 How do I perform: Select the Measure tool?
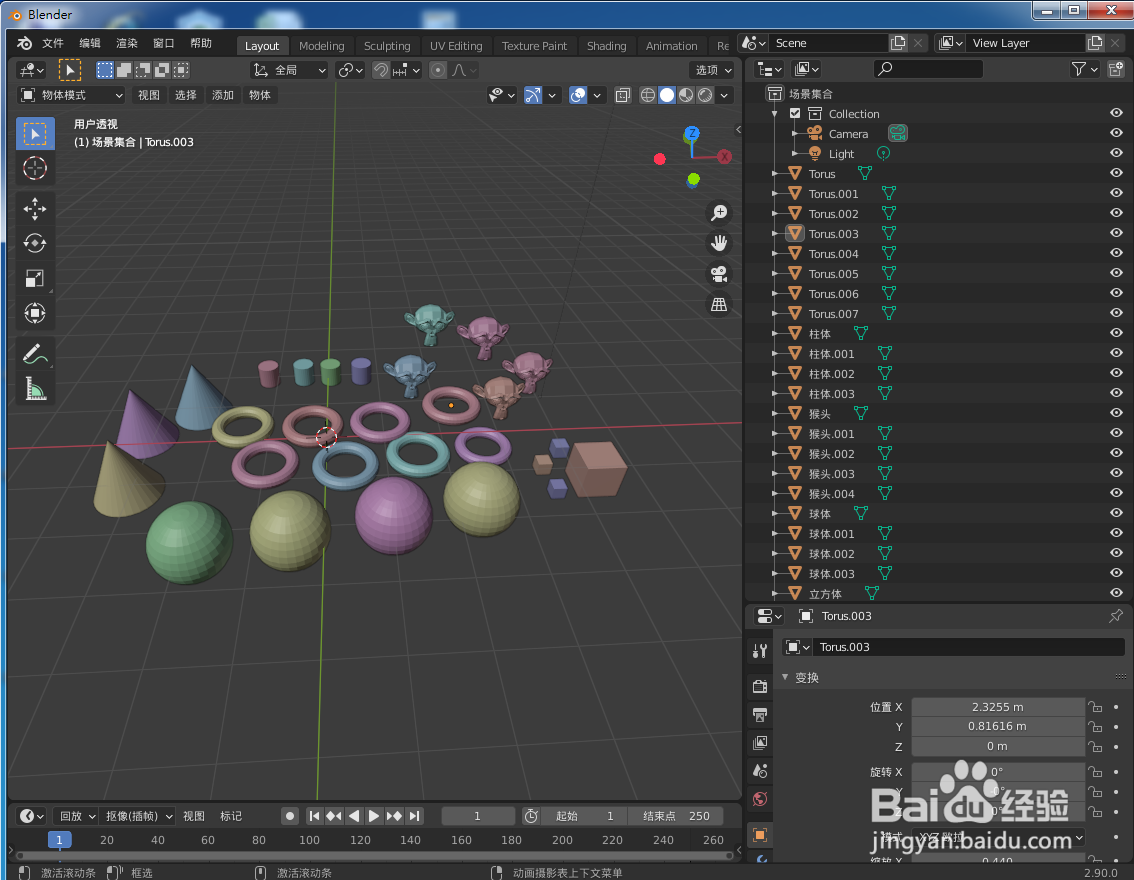34,389
